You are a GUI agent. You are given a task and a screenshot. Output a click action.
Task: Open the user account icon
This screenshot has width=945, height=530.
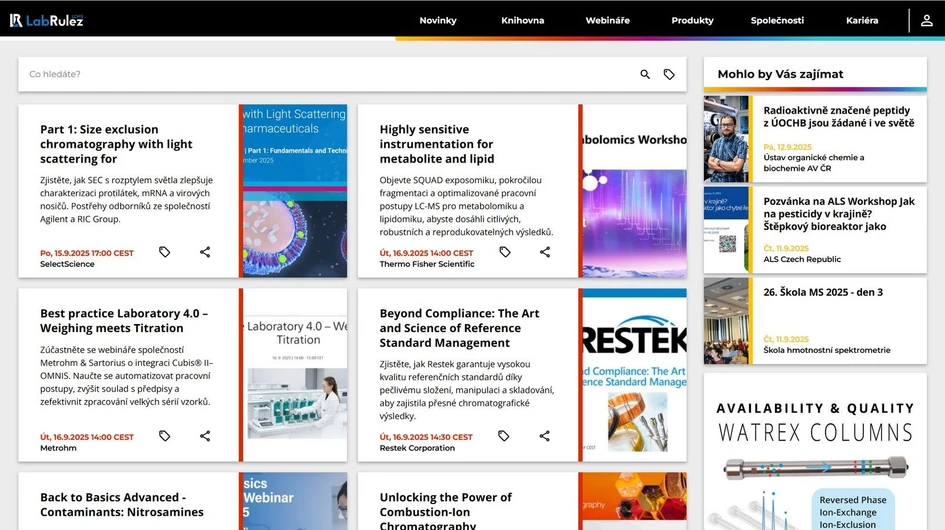pyautogui.click(x=926, y=21)
